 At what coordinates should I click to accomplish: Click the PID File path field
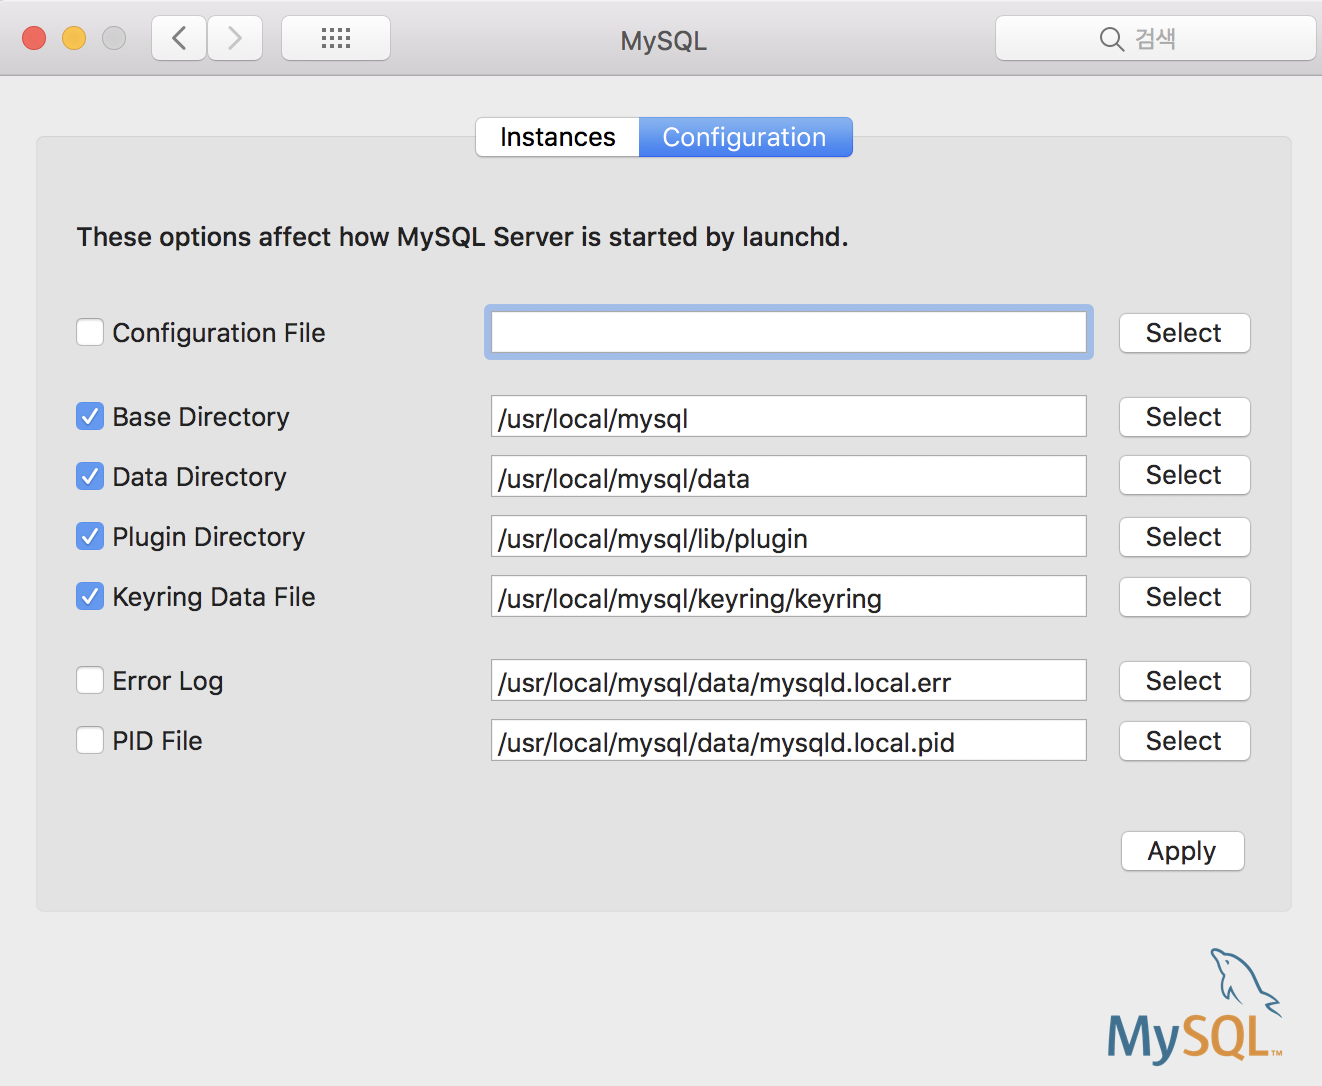tap(789, 740)
